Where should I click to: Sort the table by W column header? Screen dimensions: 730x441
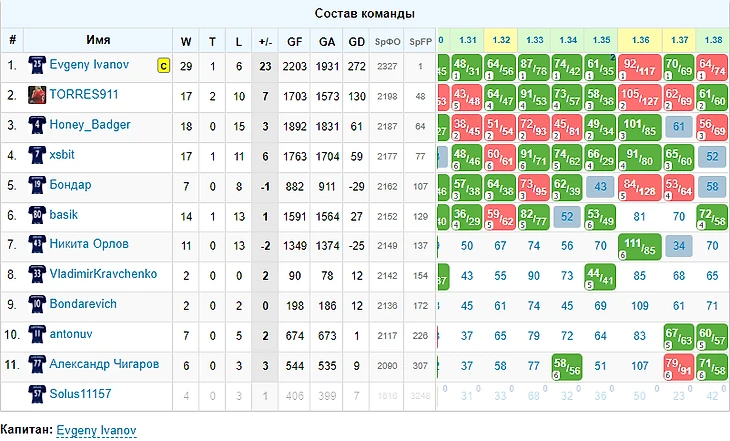tap(186, 41)
